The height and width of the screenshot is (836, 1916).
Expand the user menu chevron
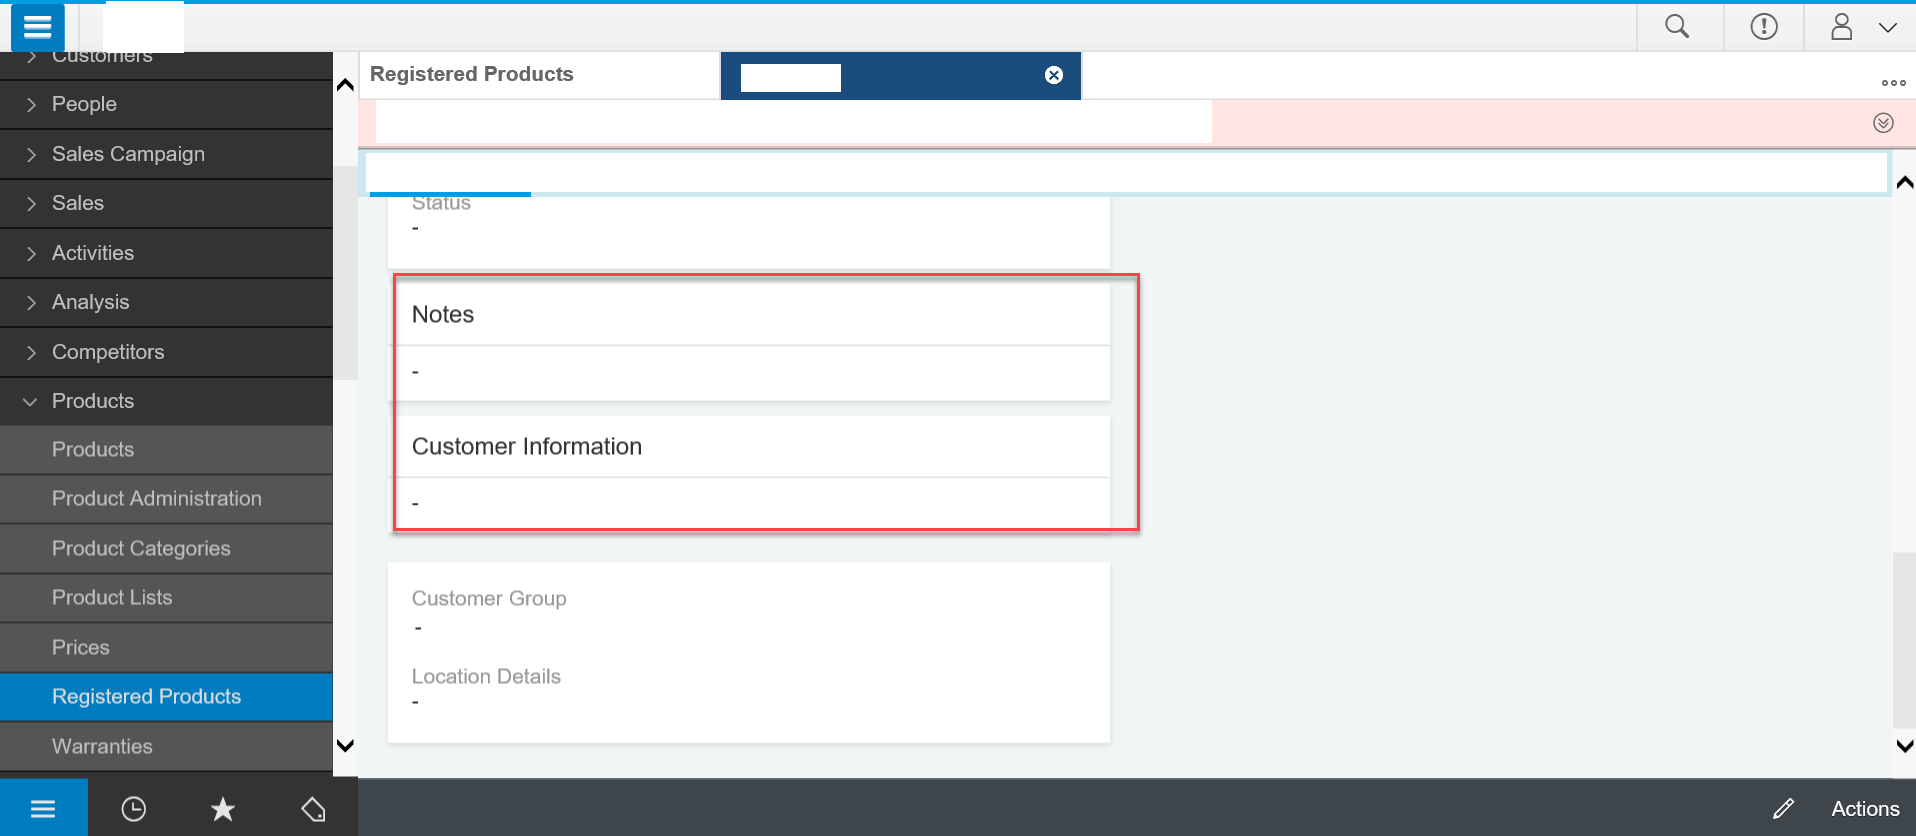[x=1888, y=28]
